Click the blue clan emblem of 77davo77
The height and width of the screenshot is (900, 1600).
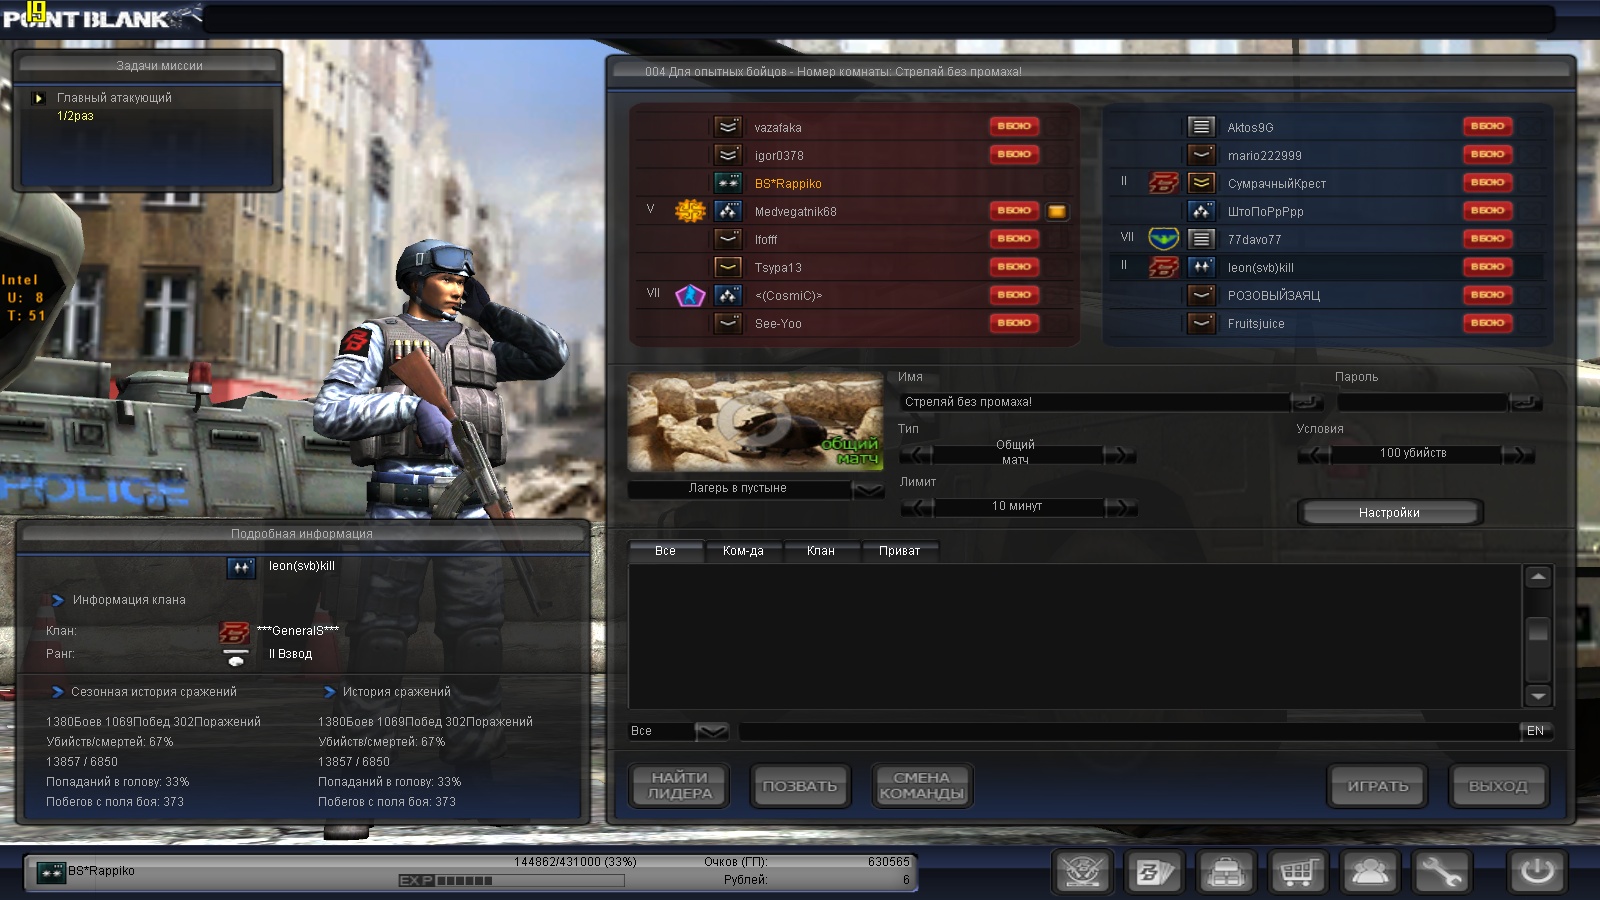(x=1163, y=239)
